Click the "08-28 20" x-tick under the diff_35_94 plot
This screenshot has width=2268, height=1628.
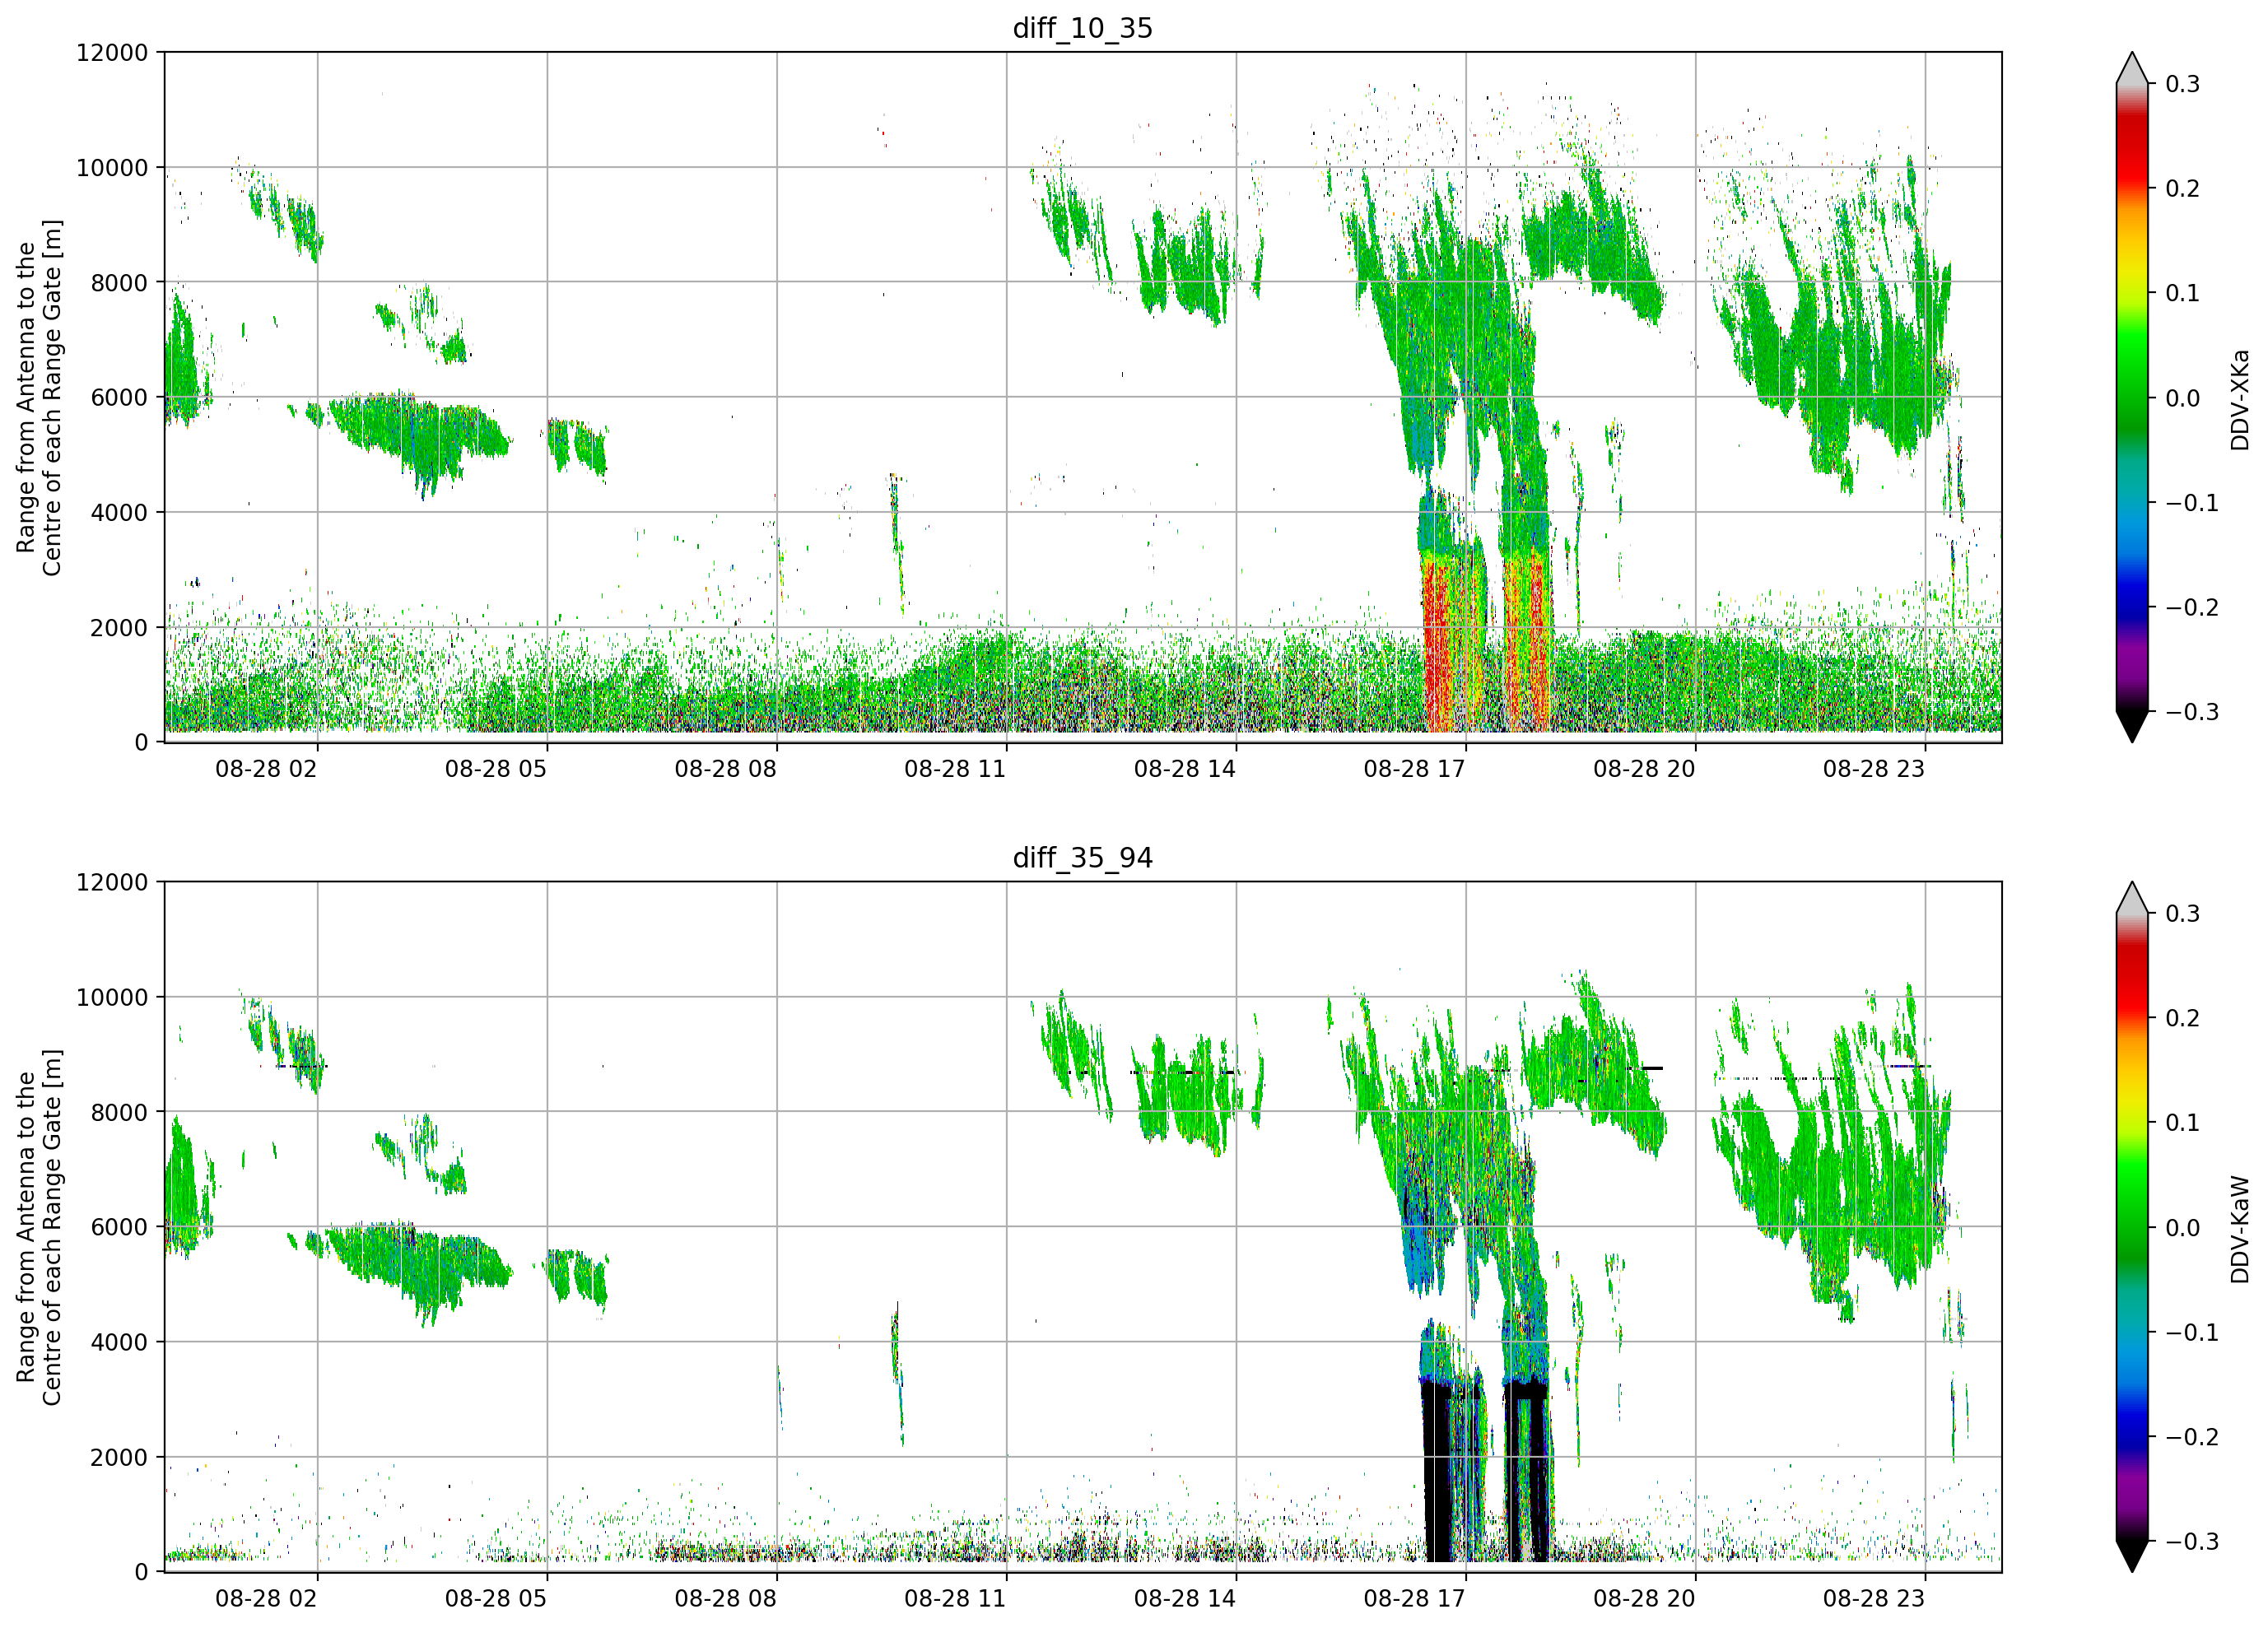(x=1644, y=1599)
